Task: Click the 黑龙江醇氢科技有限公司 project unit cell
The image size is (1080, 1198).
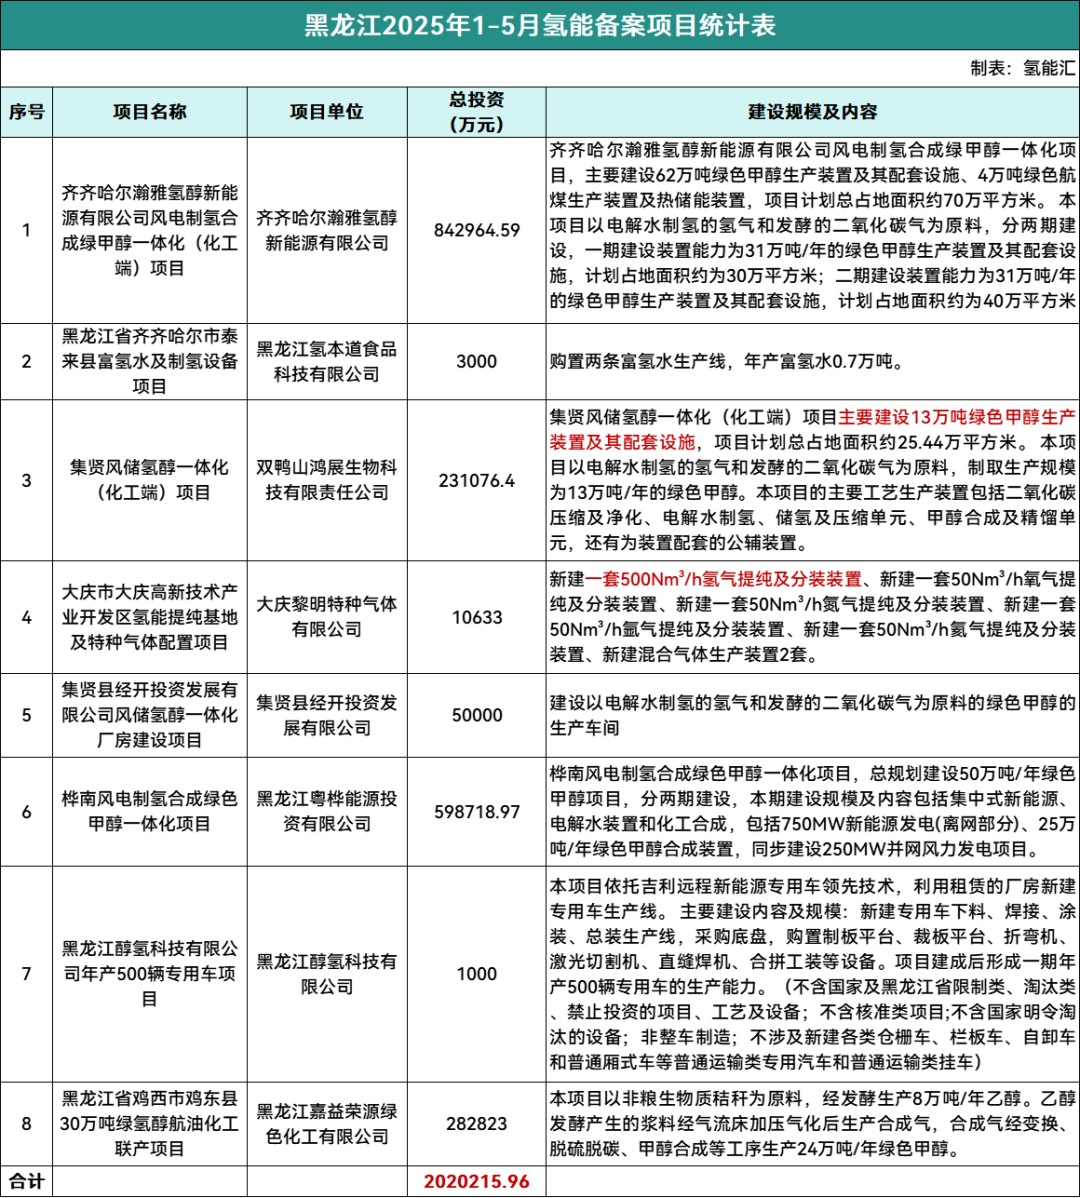Action: 326,973
